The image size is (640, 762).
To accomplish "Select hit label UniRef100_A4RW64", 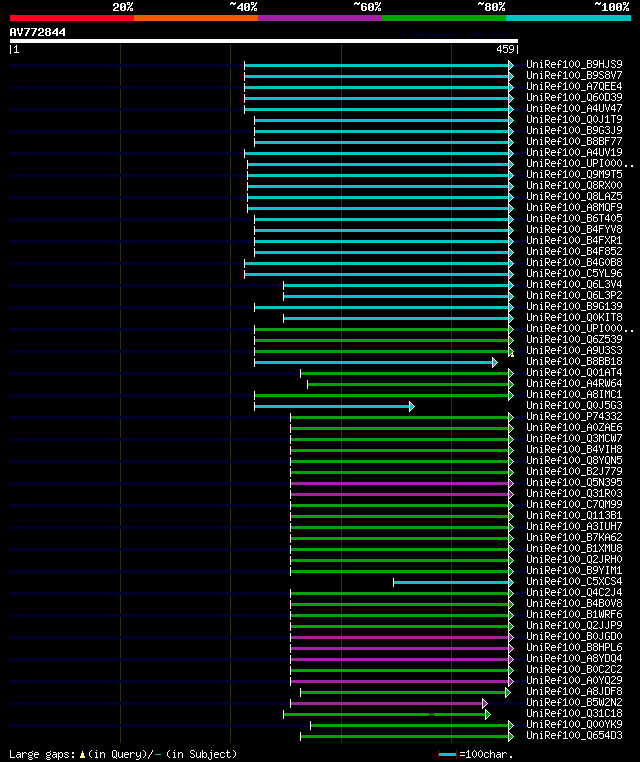I will 574,383.
